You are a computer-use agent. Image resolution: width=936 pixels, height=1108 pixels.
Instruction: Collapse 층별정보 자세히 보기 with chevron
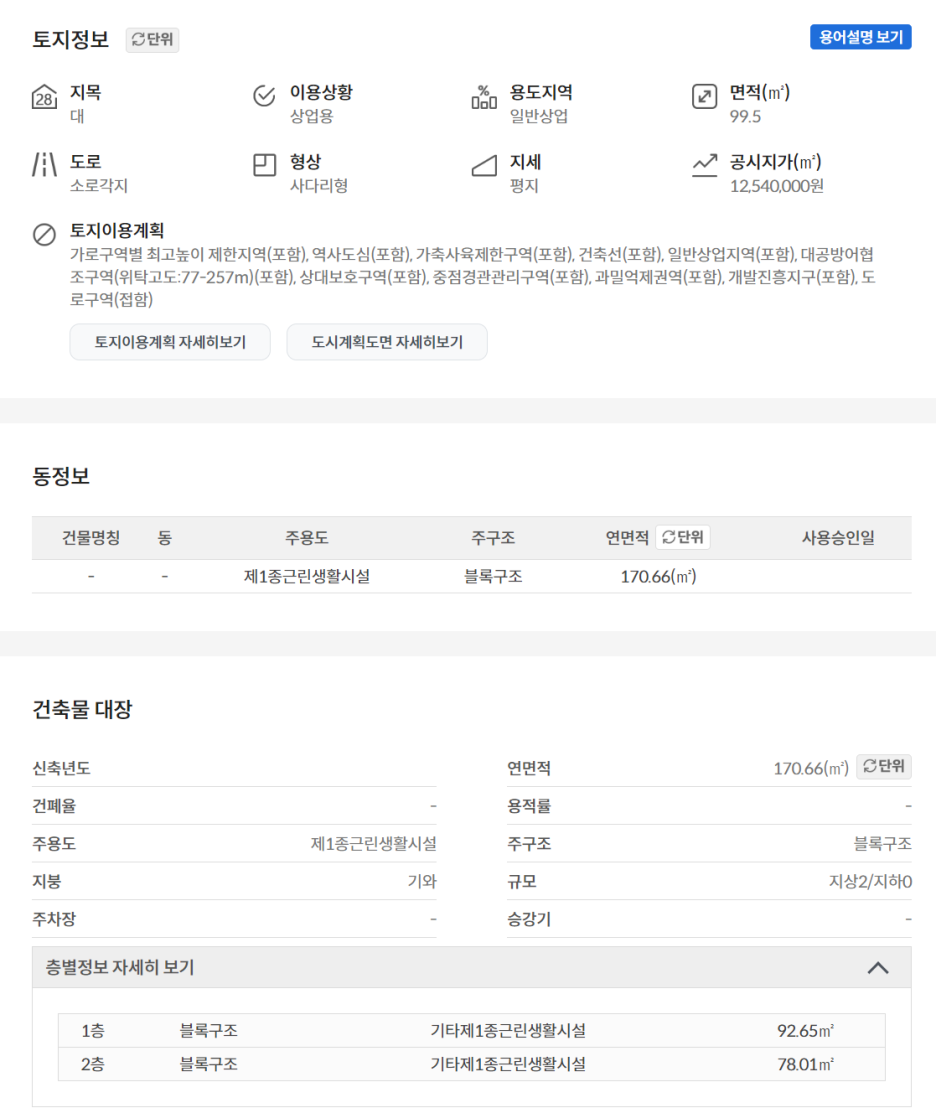(x=877, y=967)
